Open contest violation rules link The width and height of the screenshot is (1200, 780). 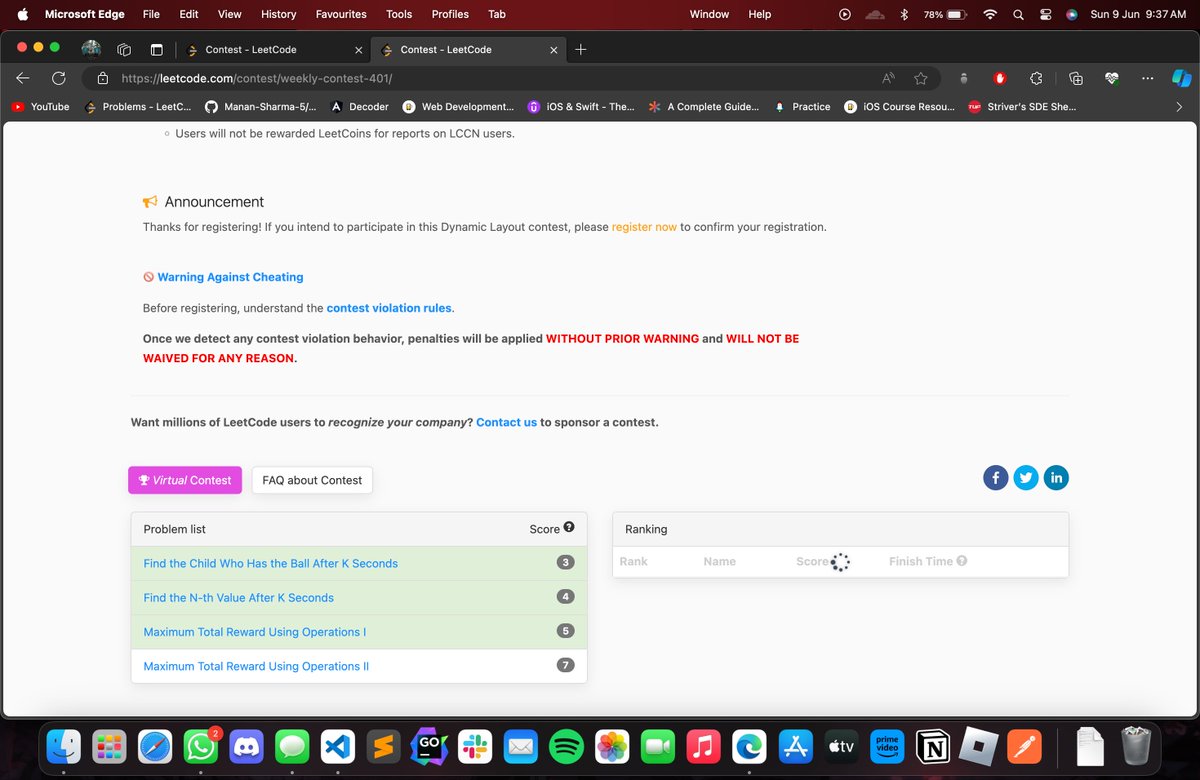click(389, 308)
